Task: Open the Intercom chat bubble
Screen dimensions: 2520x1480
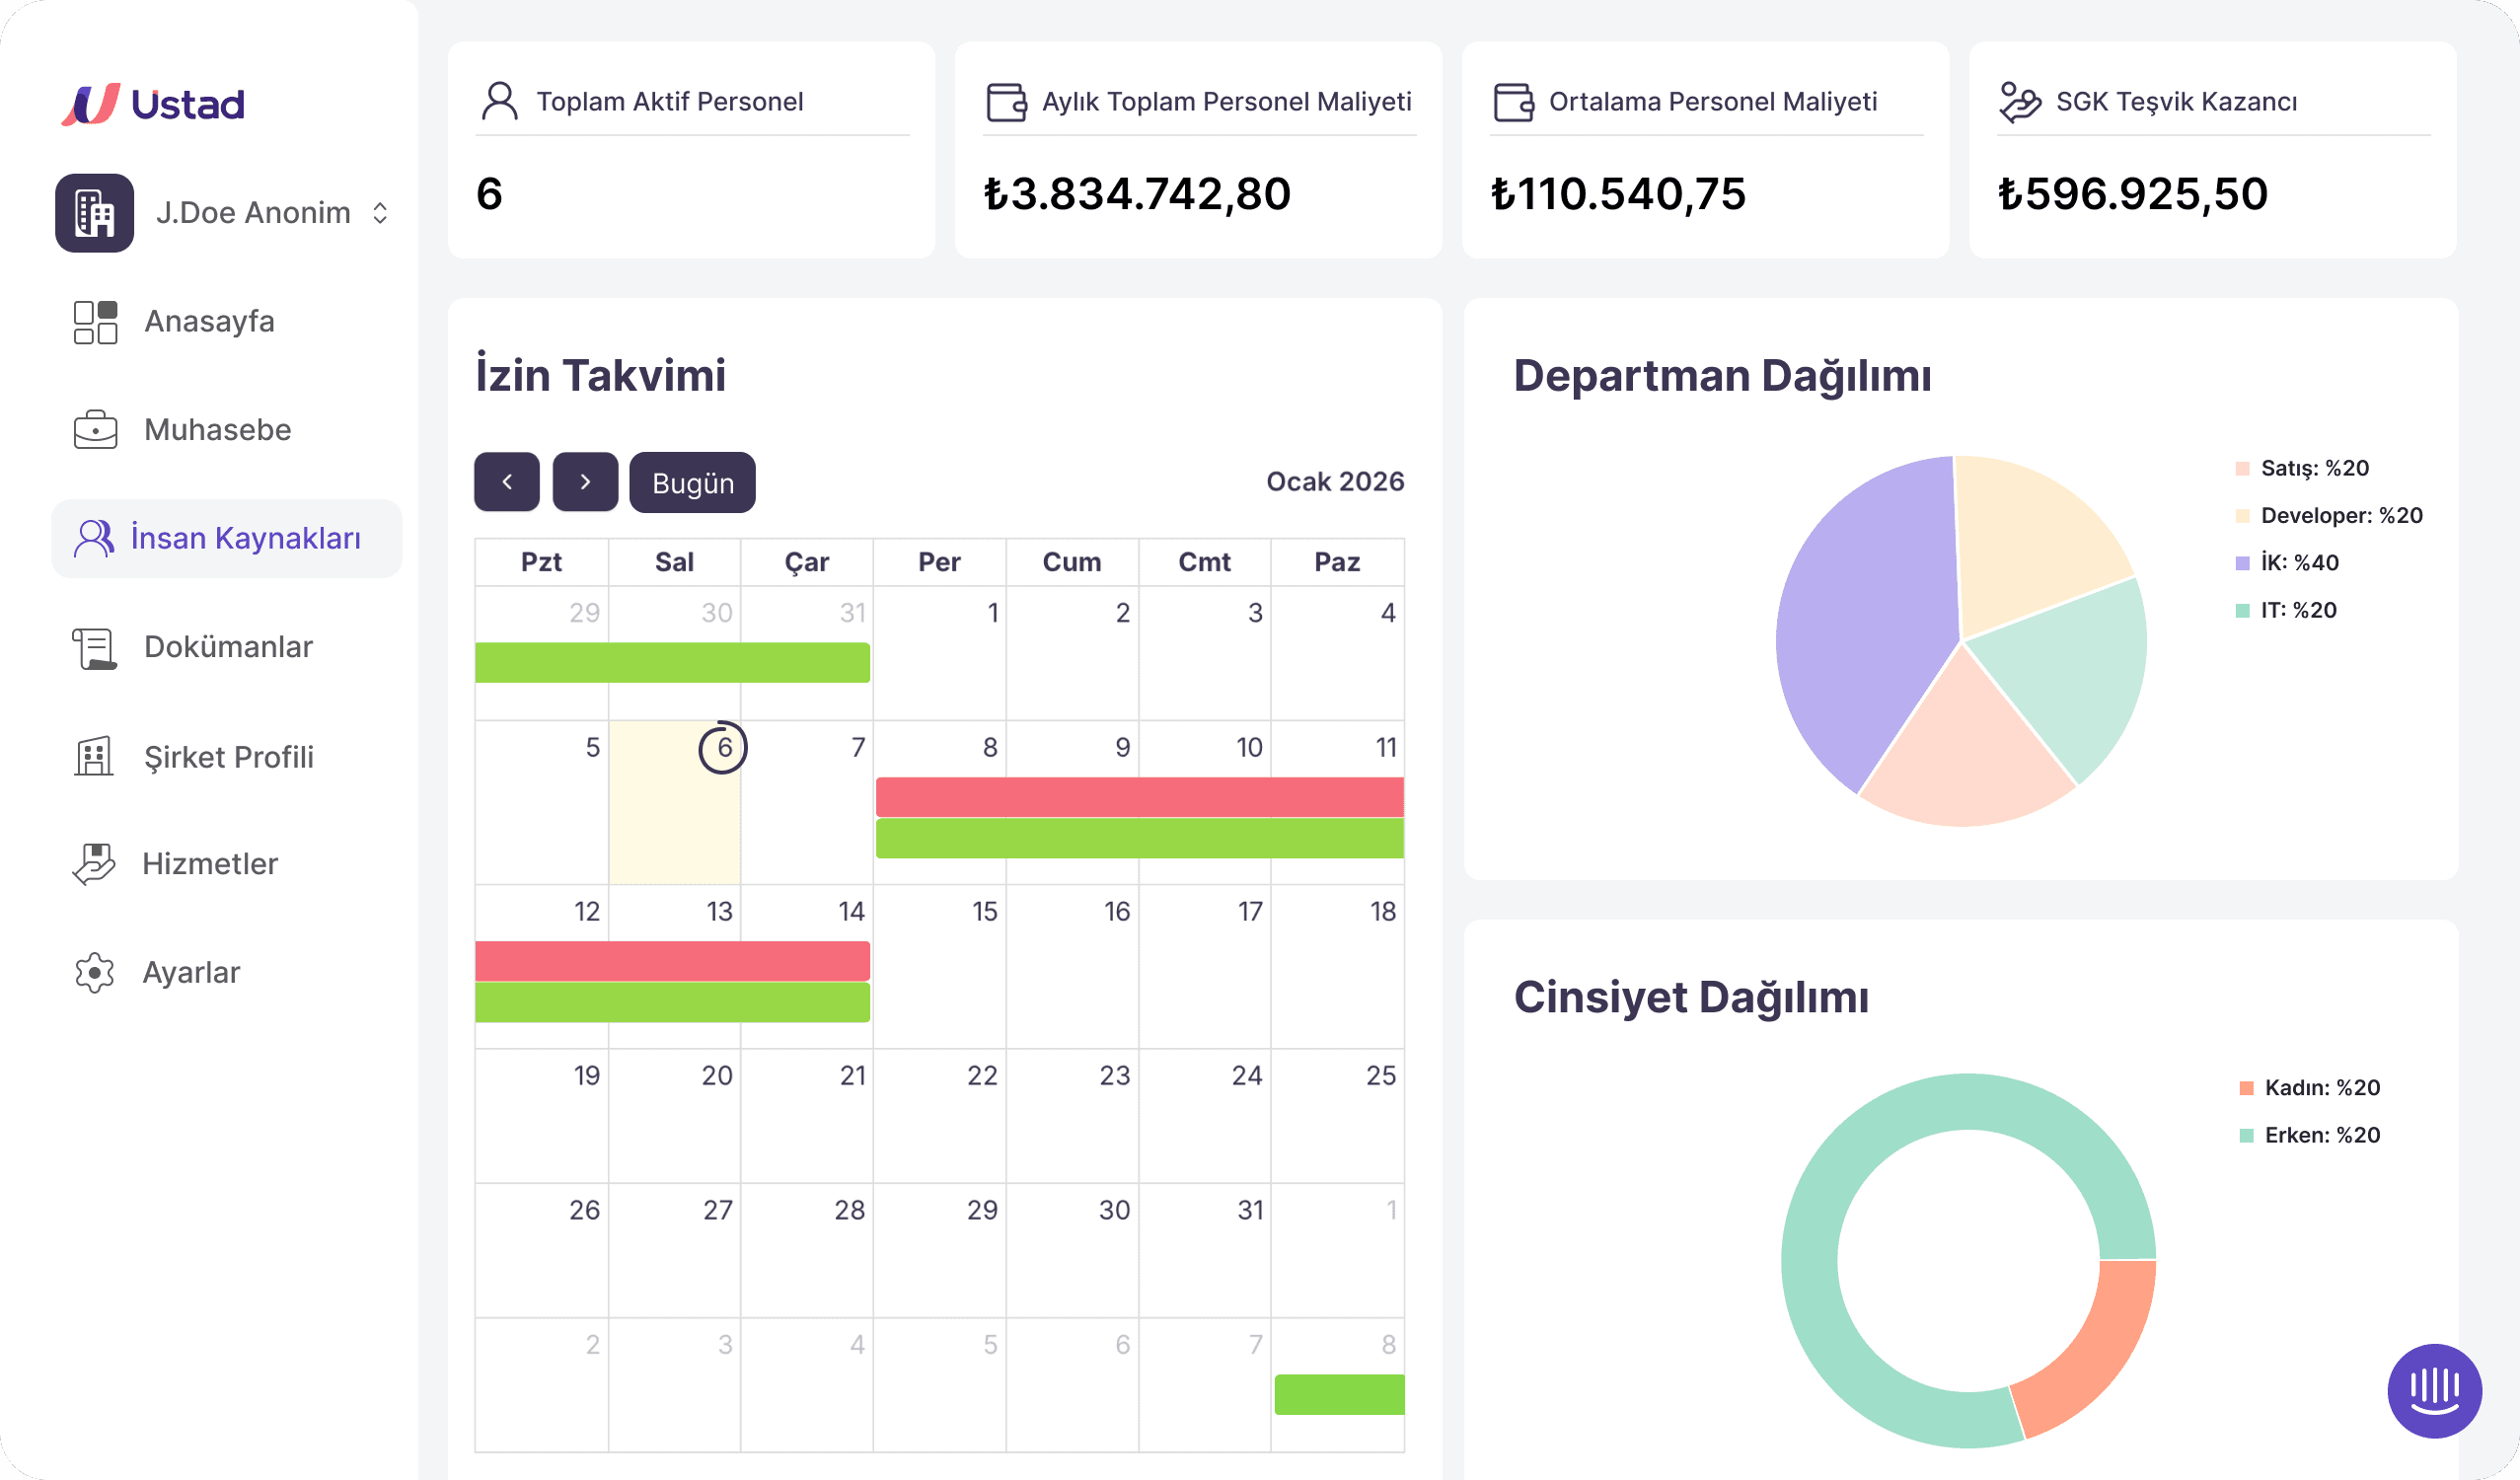Action: [2434, 1390]
